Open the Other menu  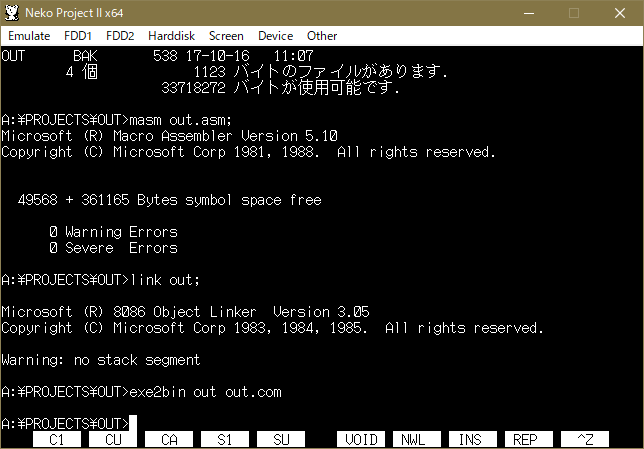[322, 36]
